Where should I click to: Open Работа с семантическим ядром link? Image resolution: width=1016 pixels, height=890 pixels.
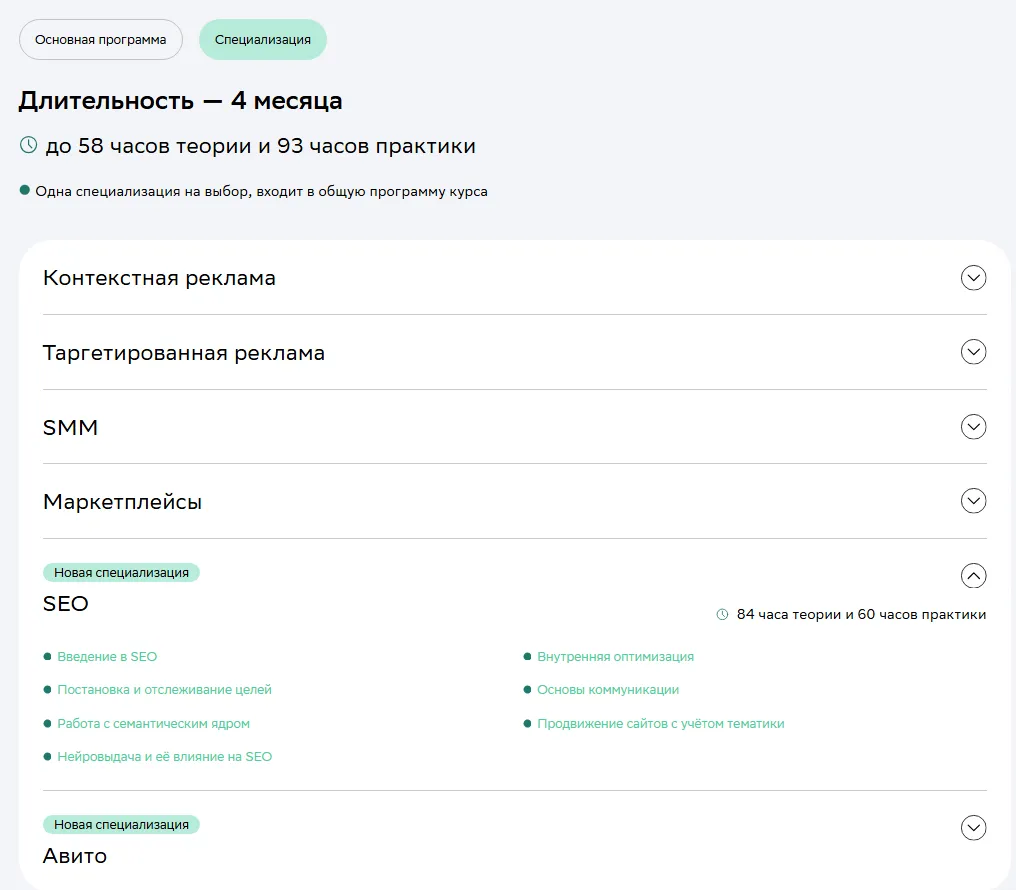(153, 723)
